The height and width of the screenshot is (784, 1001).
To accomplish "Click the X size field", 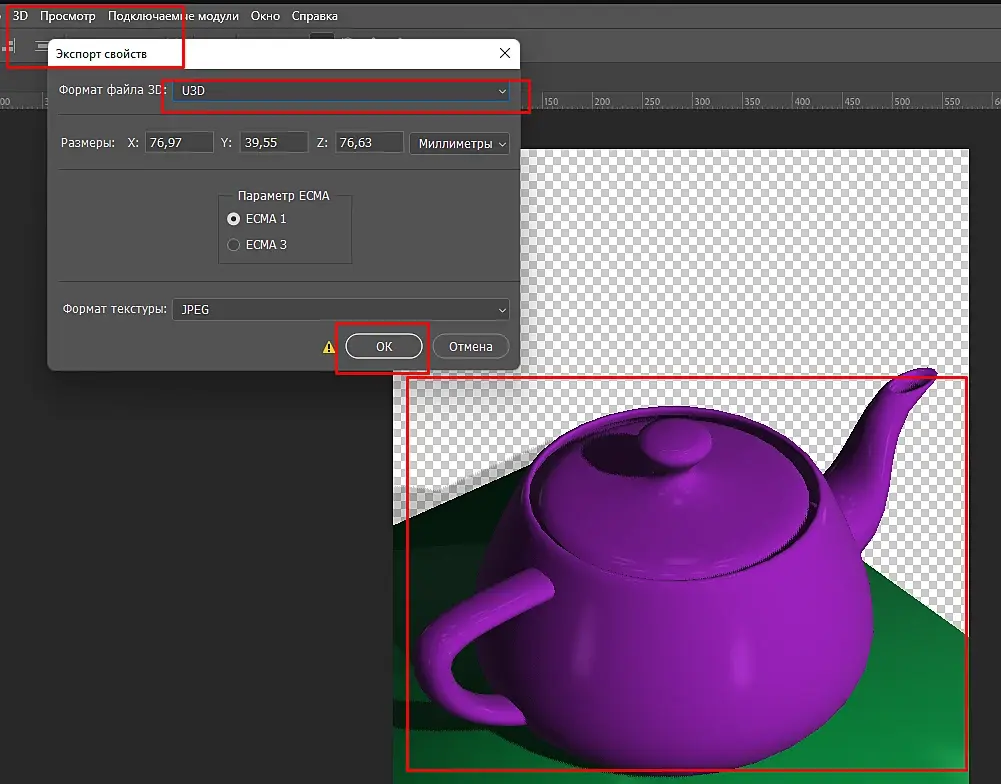I will [179, 143].
